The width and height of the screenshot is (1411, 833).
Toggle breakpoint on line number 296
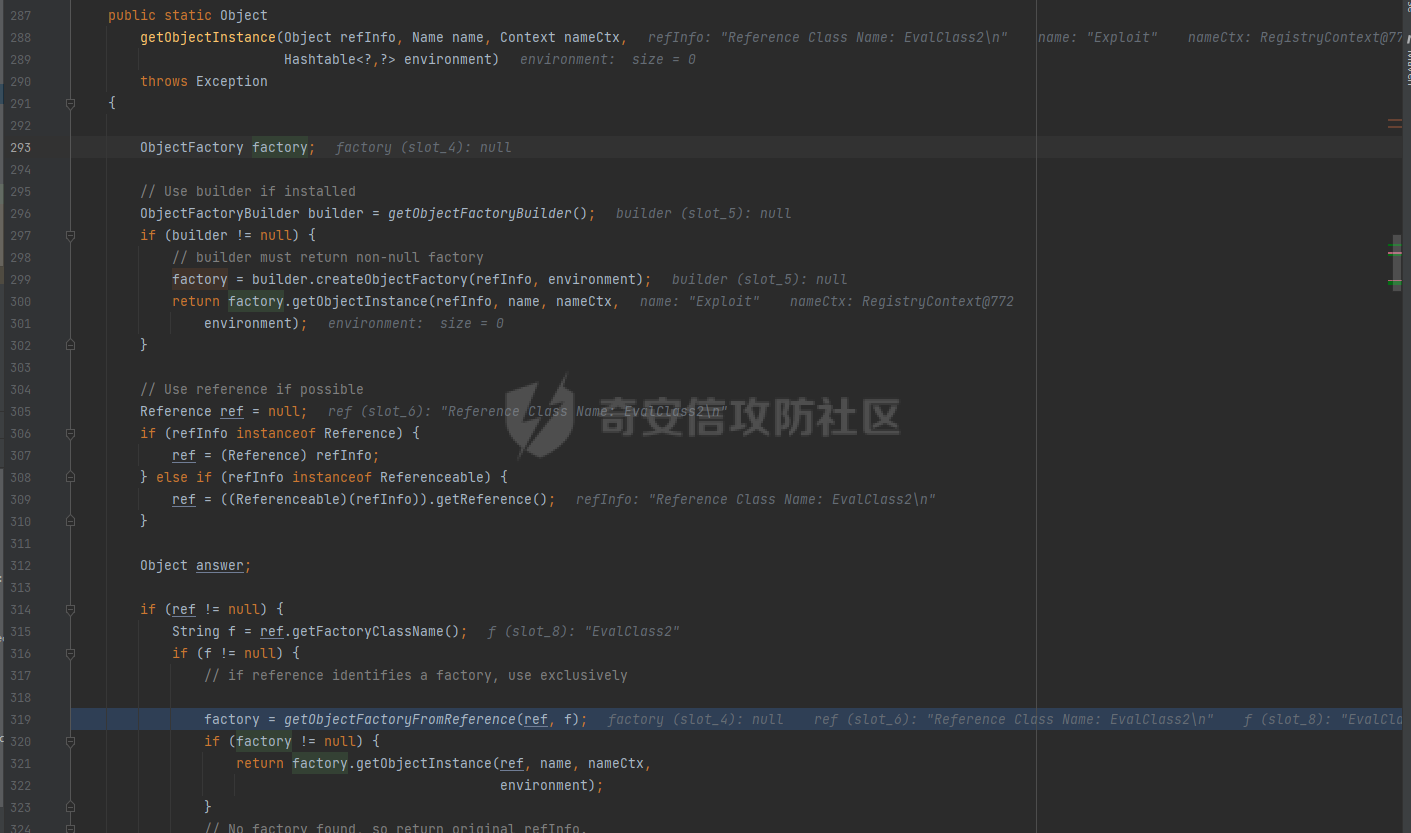20,213
